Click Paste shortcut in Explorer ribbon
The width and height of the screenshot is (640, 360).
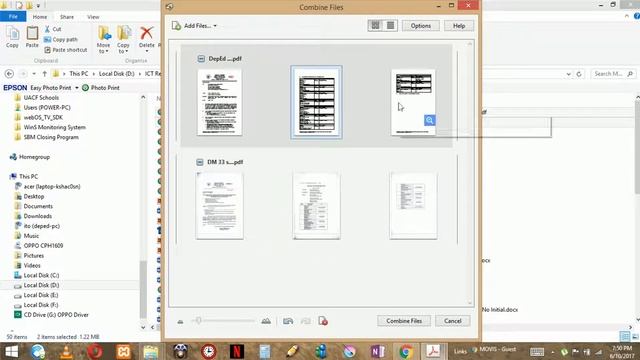(x=66, y=50)
